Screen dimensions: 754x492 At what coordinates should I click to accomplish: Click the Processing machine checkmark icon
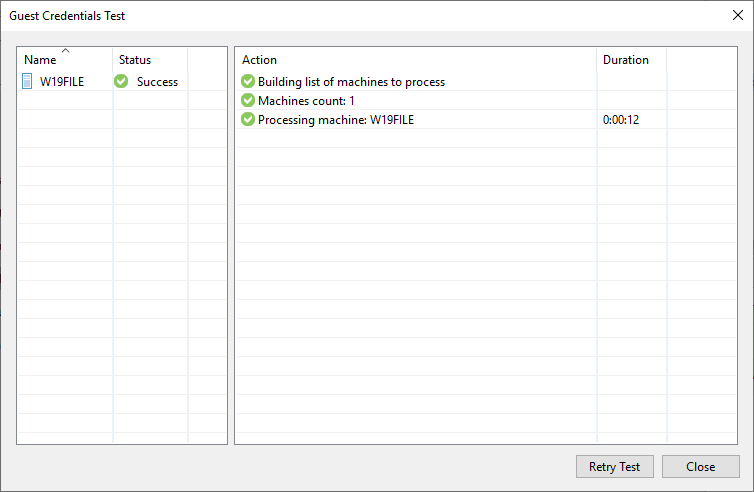[248, 119]
